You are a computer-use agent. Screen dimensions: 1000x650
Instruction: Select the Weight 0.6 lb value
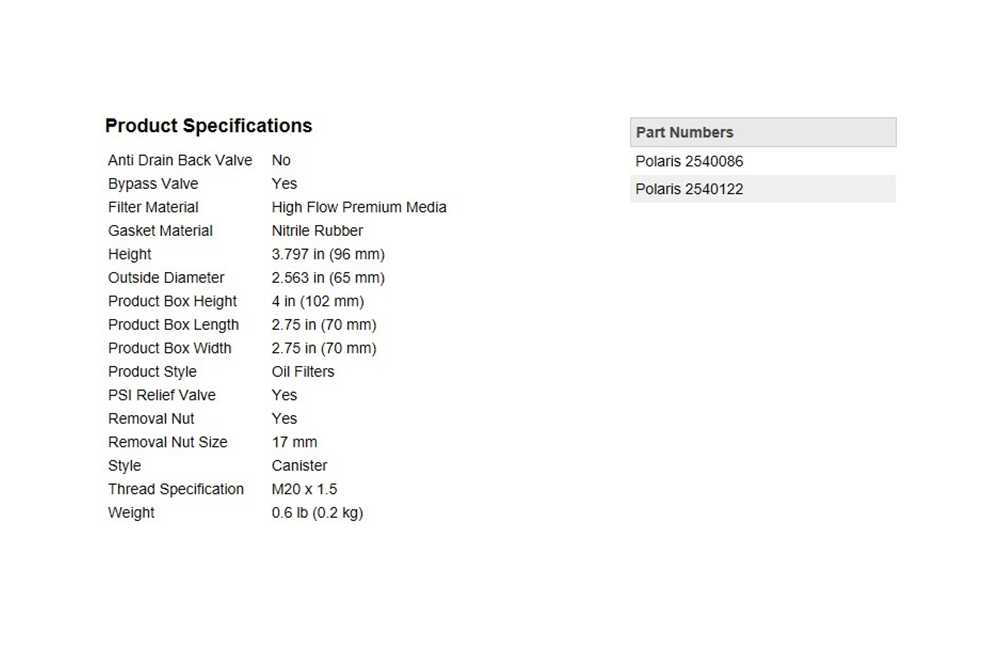point(317,513)
